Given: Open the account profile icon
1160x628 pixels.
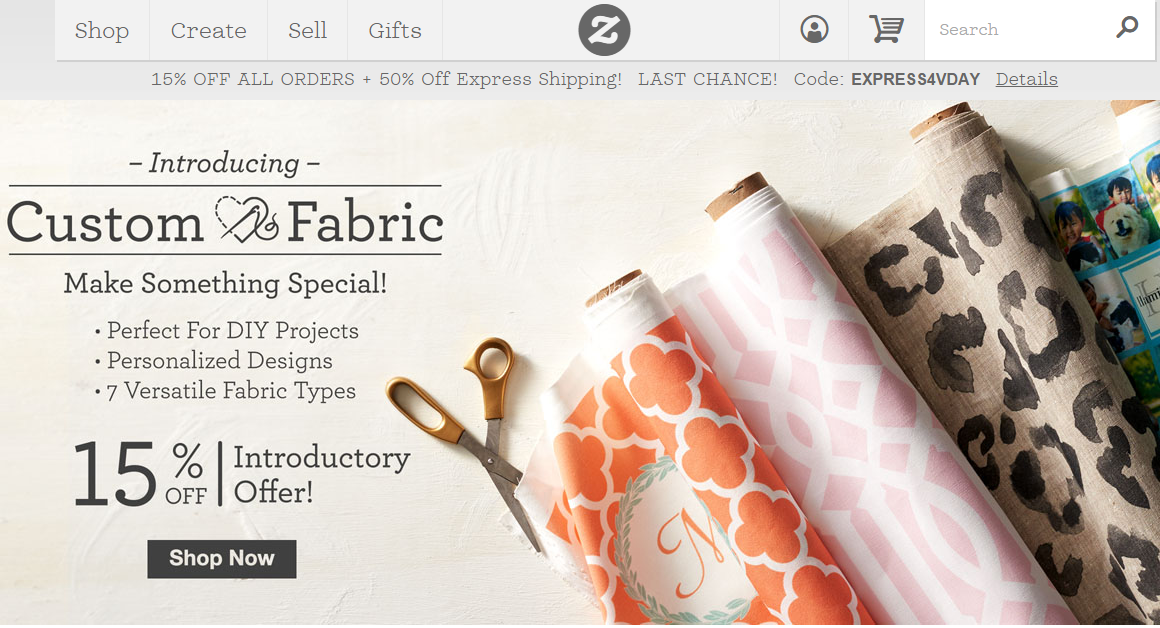Looking at the screenshot, I should click(x=814, y=30).
